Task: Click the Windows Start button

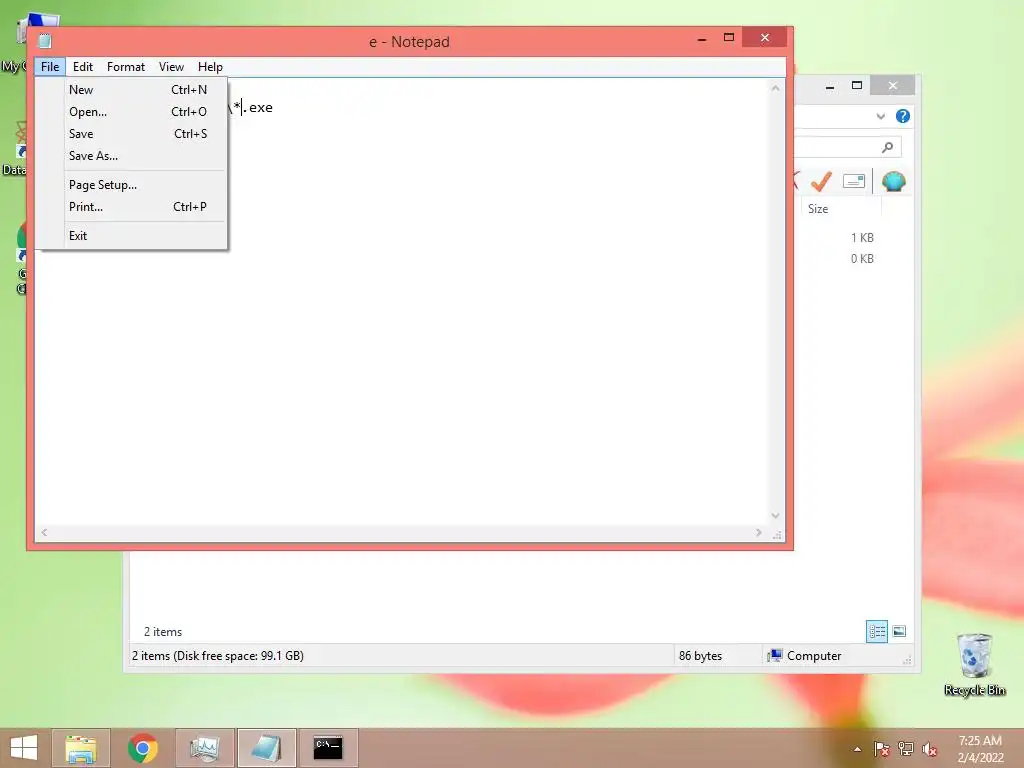Action: pyautogui.click(x=24, y=748)
